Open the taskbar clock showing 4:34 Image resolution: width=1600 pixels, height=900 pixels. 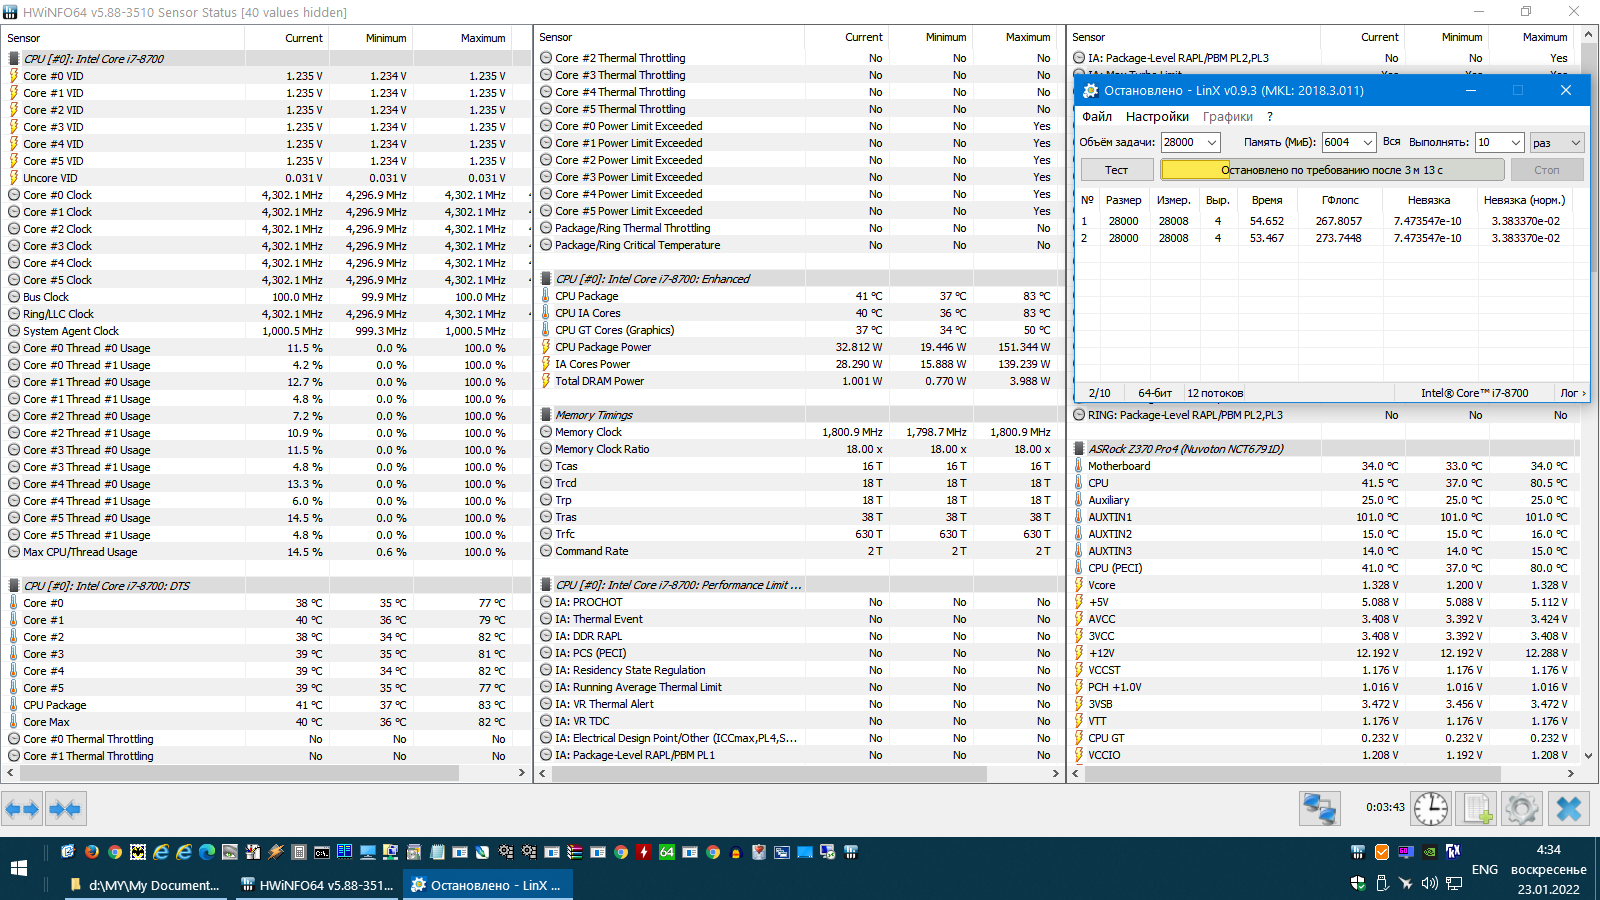[1549, 869]
